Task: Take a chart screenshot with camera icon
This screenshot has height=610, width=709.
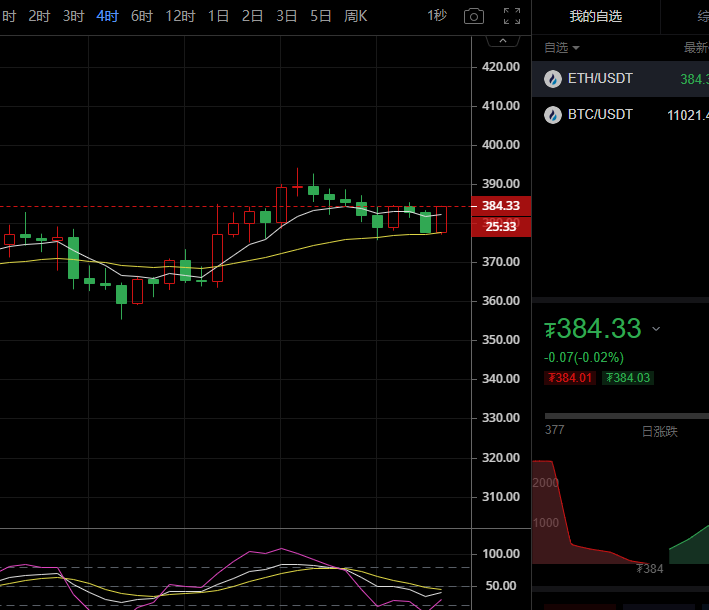Action: tap(474, 16)
